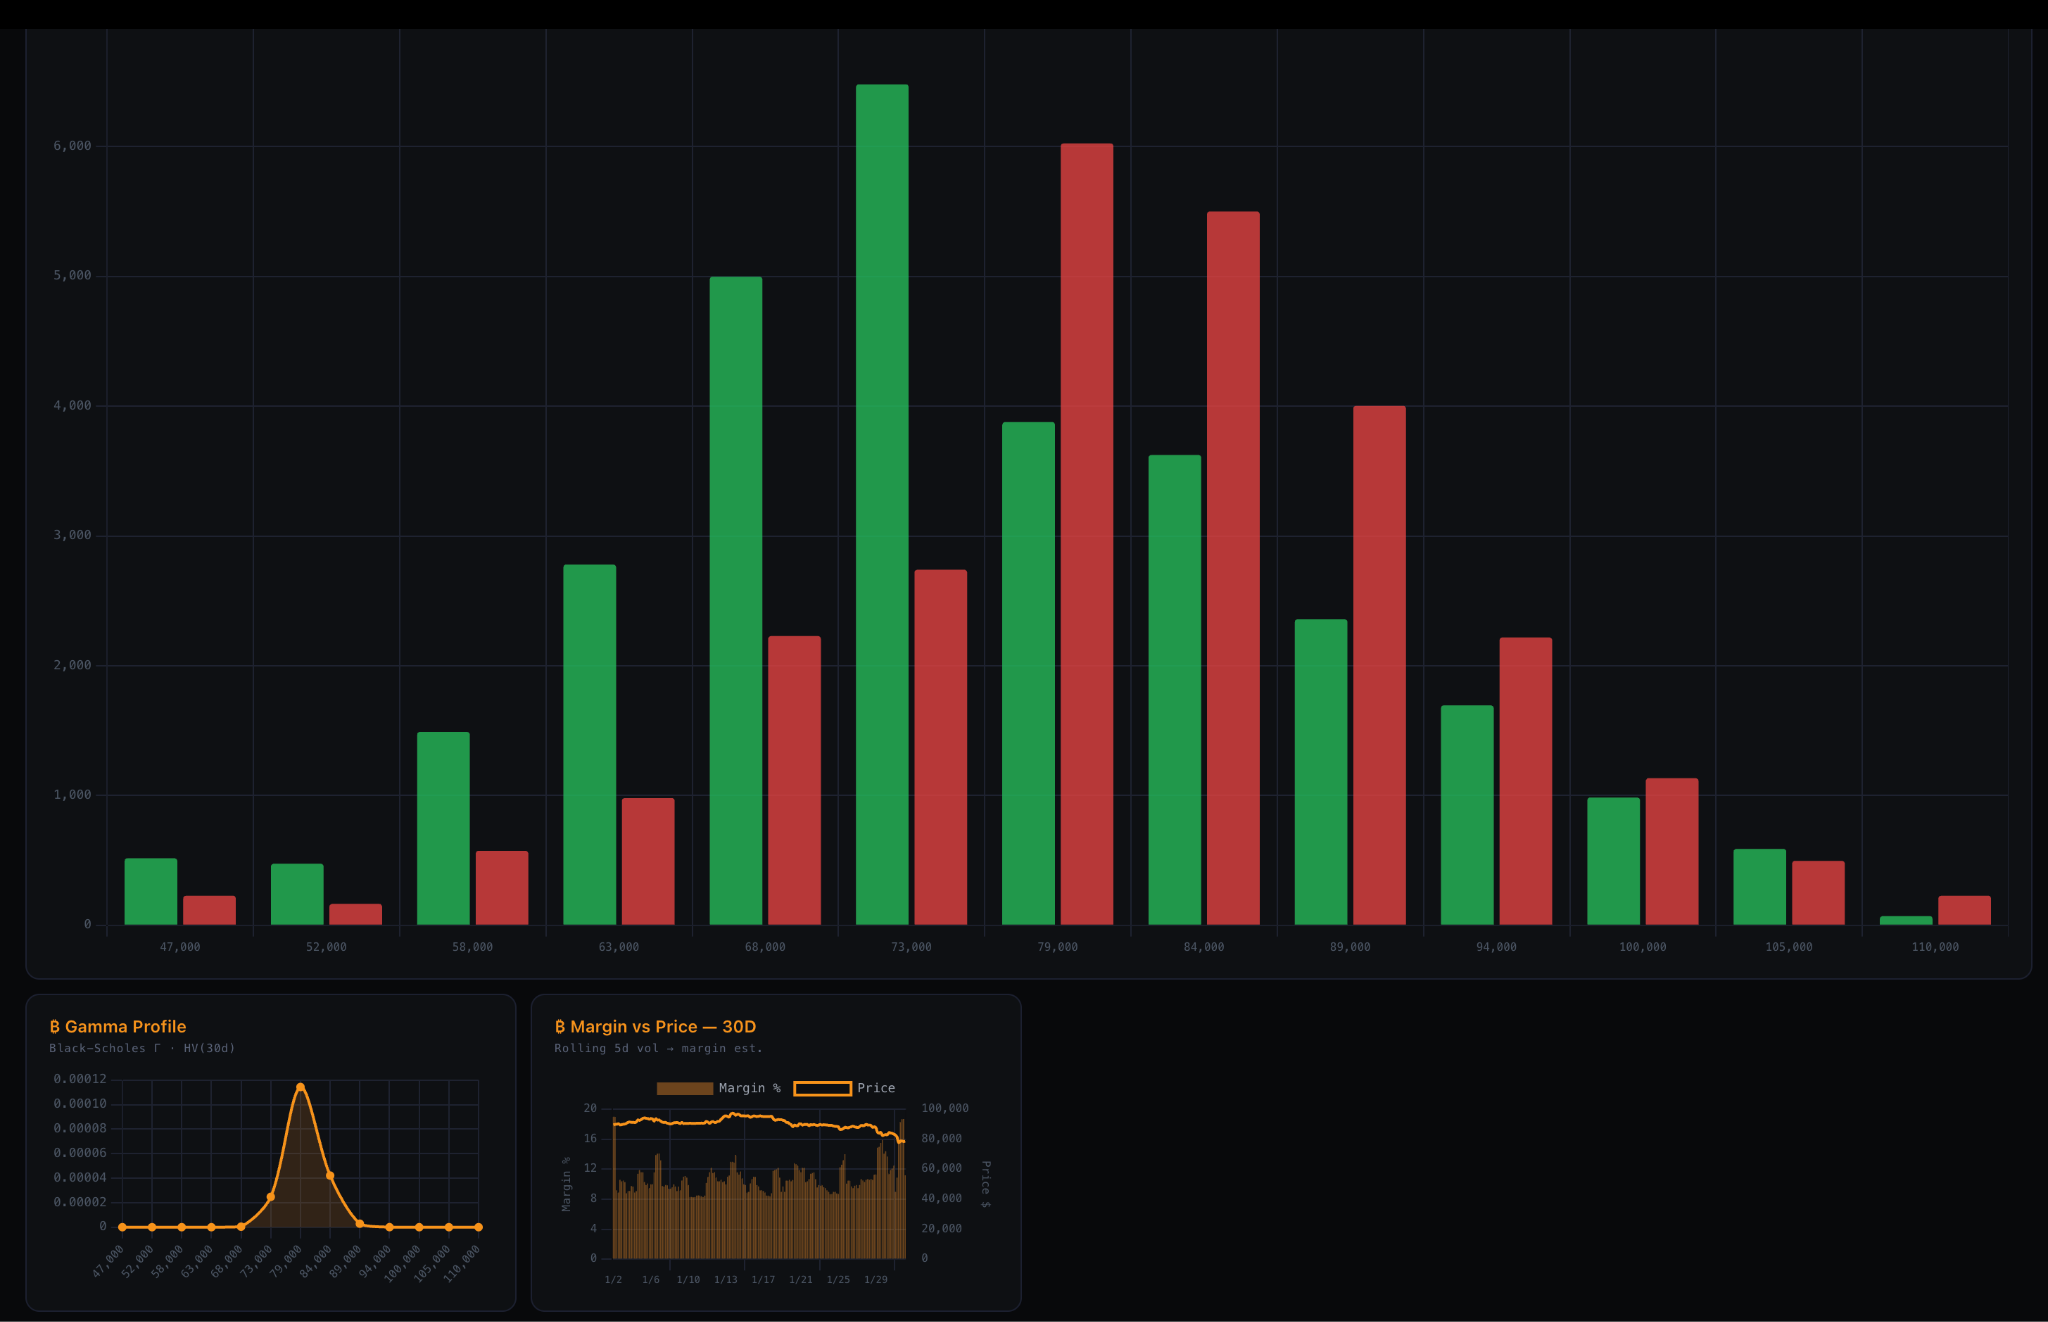Click the 1/17 date label on margin chart
This screenshot has height=1322, width=2048.
point(763,1280)
